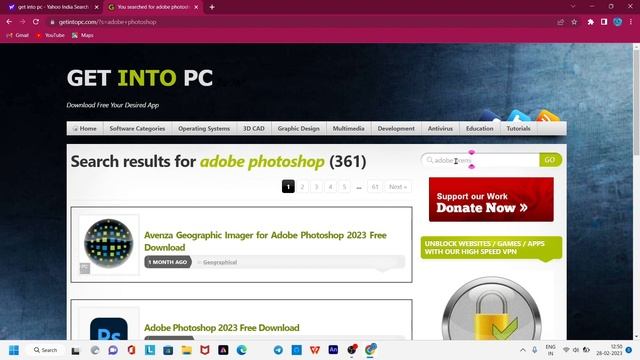The height and width of the screenshot is (360, 640).
Task: Click the getintopc.com address bar
Action: [302, 22]
